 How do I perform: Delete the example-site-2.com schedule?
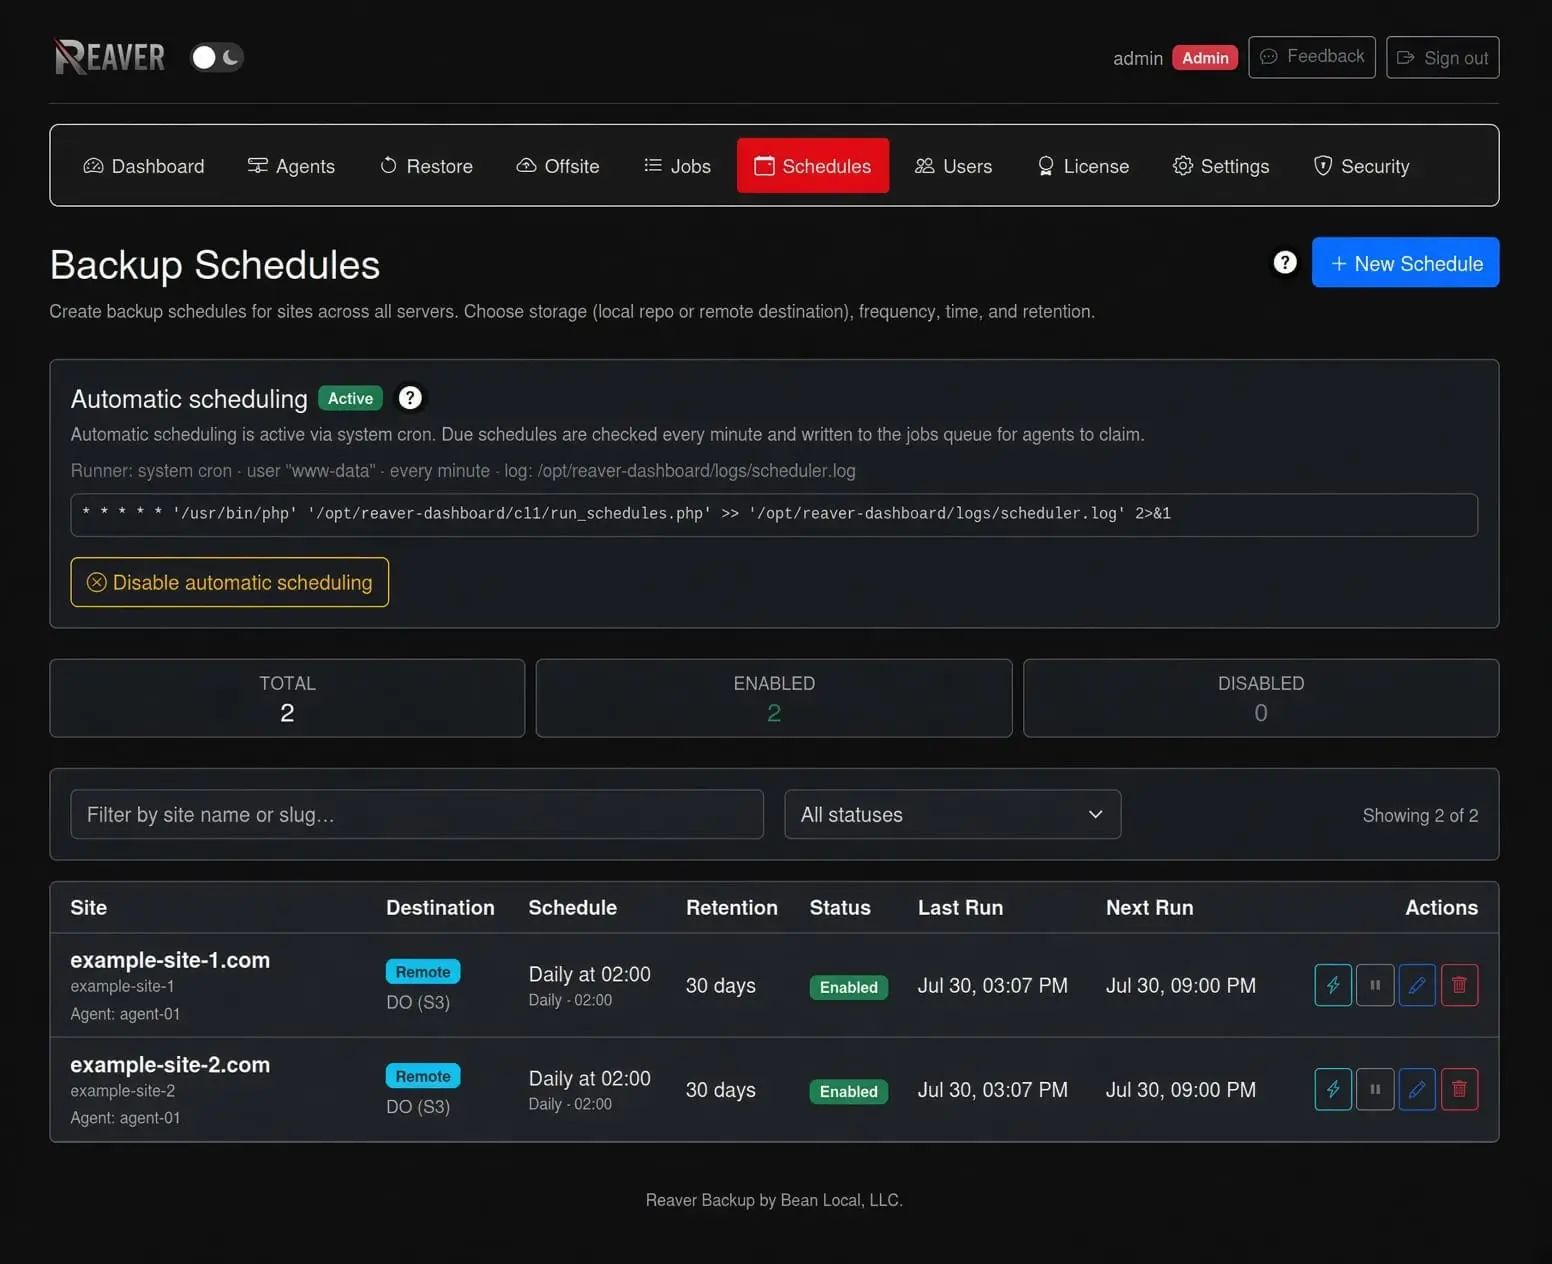[1459, 1089]
